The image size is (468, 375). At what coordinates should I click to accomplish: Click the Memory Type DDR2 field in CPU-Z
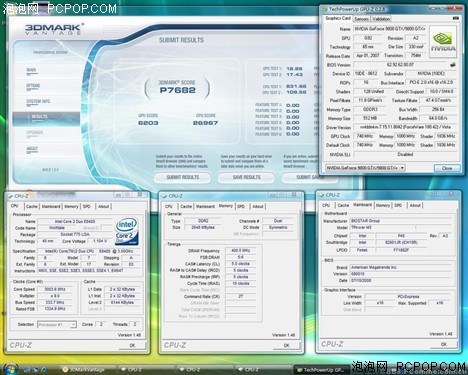(203, 221)
